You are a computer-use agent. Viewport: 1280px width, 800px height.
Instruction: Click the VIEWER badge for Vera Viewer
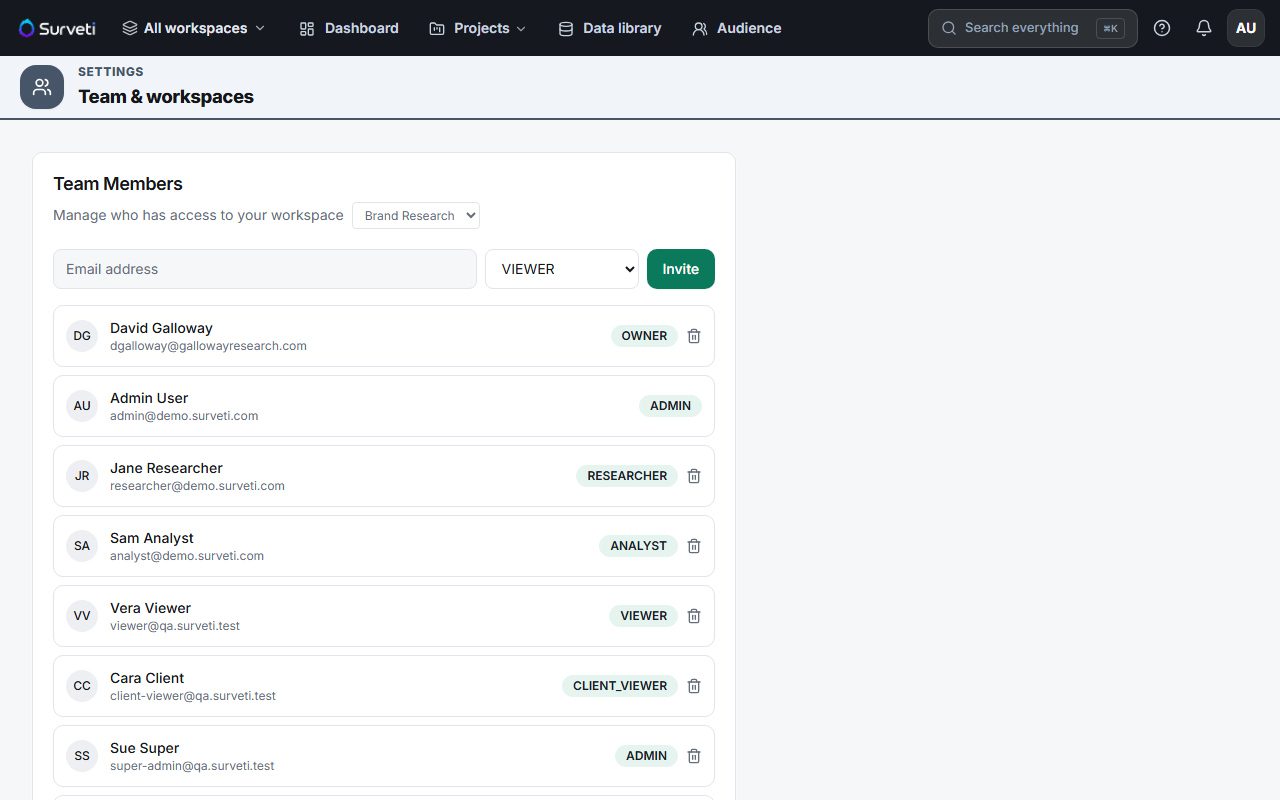tap(643, 616)
